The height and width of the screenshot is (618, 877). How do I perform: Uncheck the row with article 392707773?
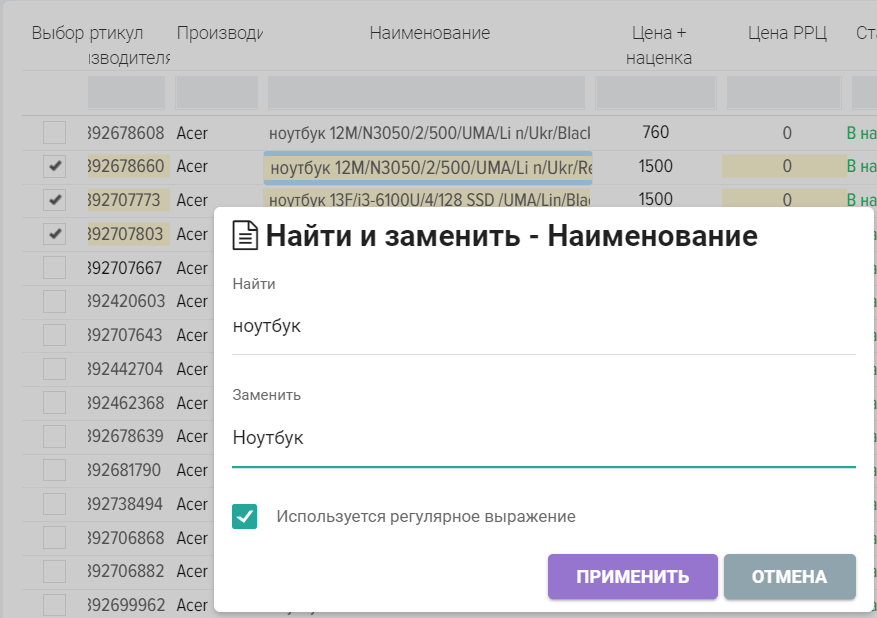[x=54, y=200]
